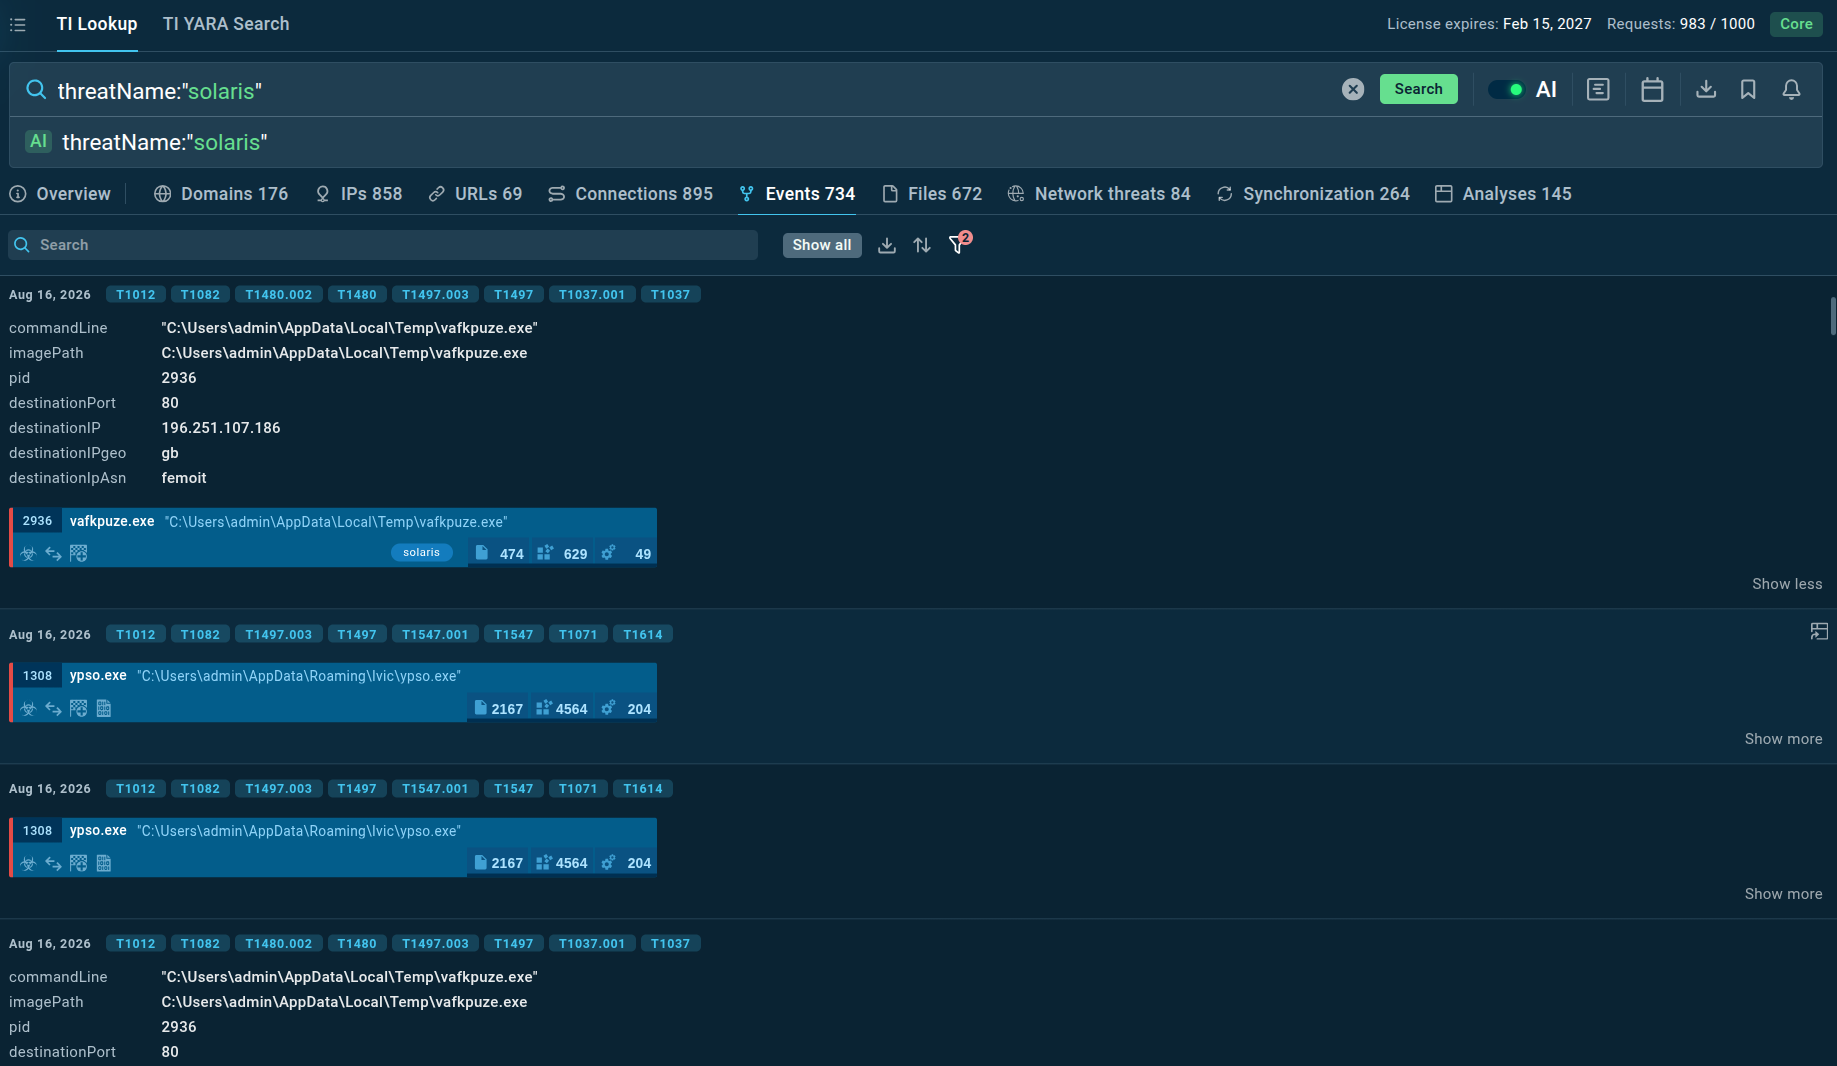Image resolution: width=1837 pixels, height=1066 pixels.
Task: Click the T1480.002 tag on the first event
Action: (279, 295)
